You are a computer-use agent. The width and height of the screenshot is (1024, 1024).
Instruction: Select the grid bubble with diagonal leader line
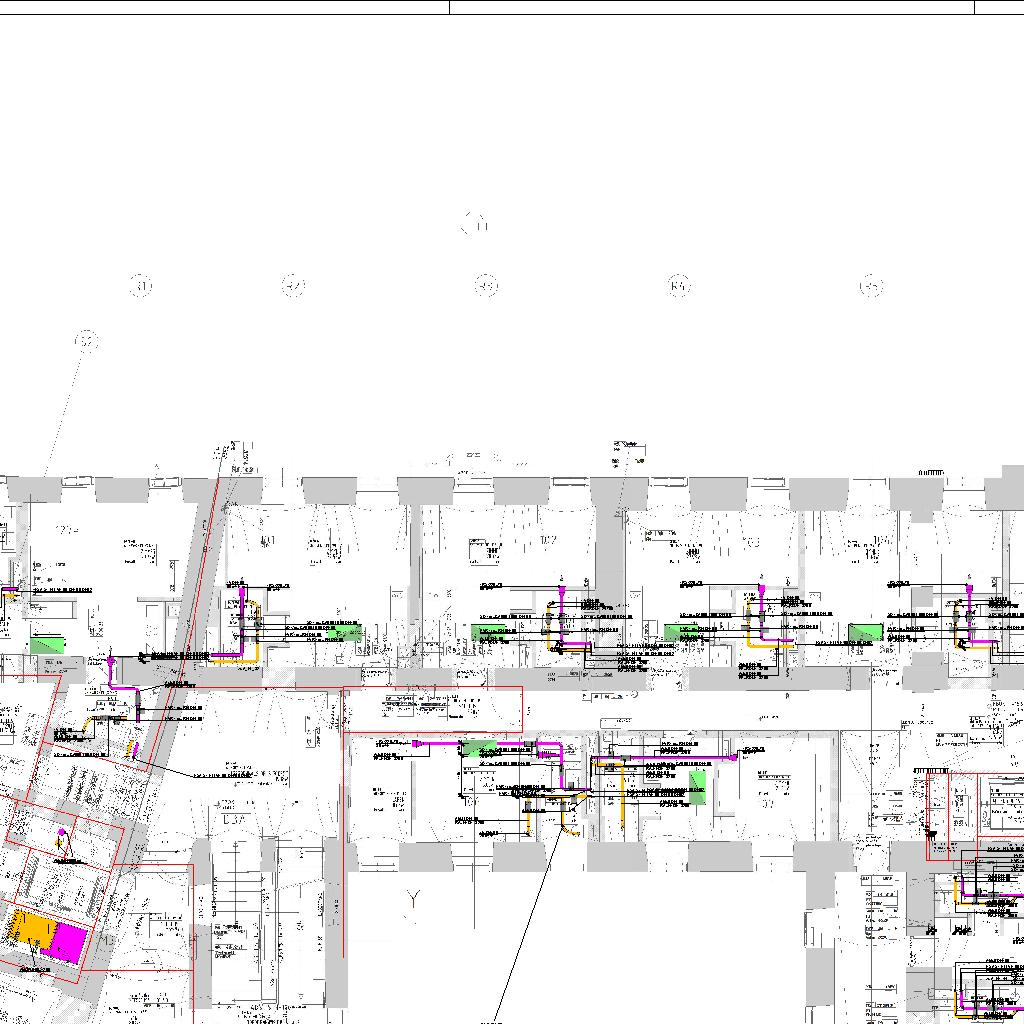[87, 342]
